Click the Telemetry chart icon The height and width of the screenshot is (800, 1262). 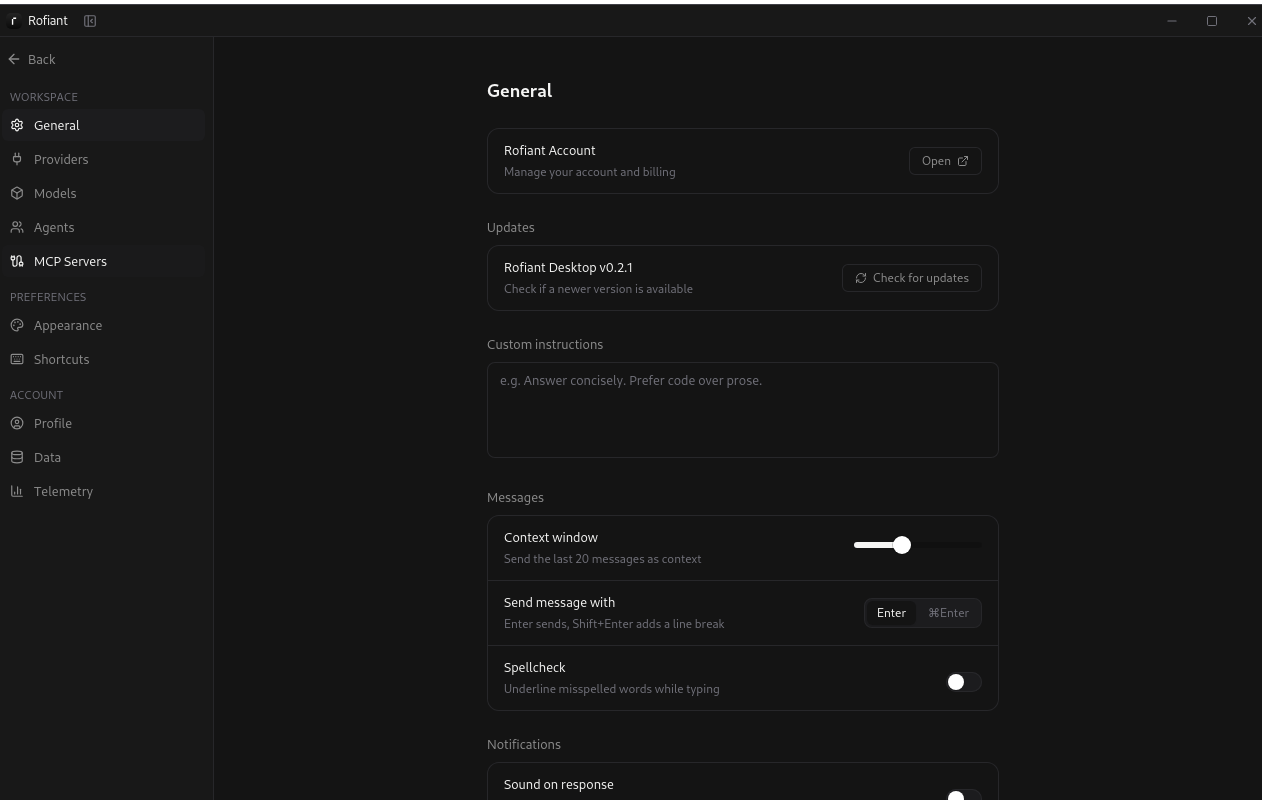pos(17,491)
